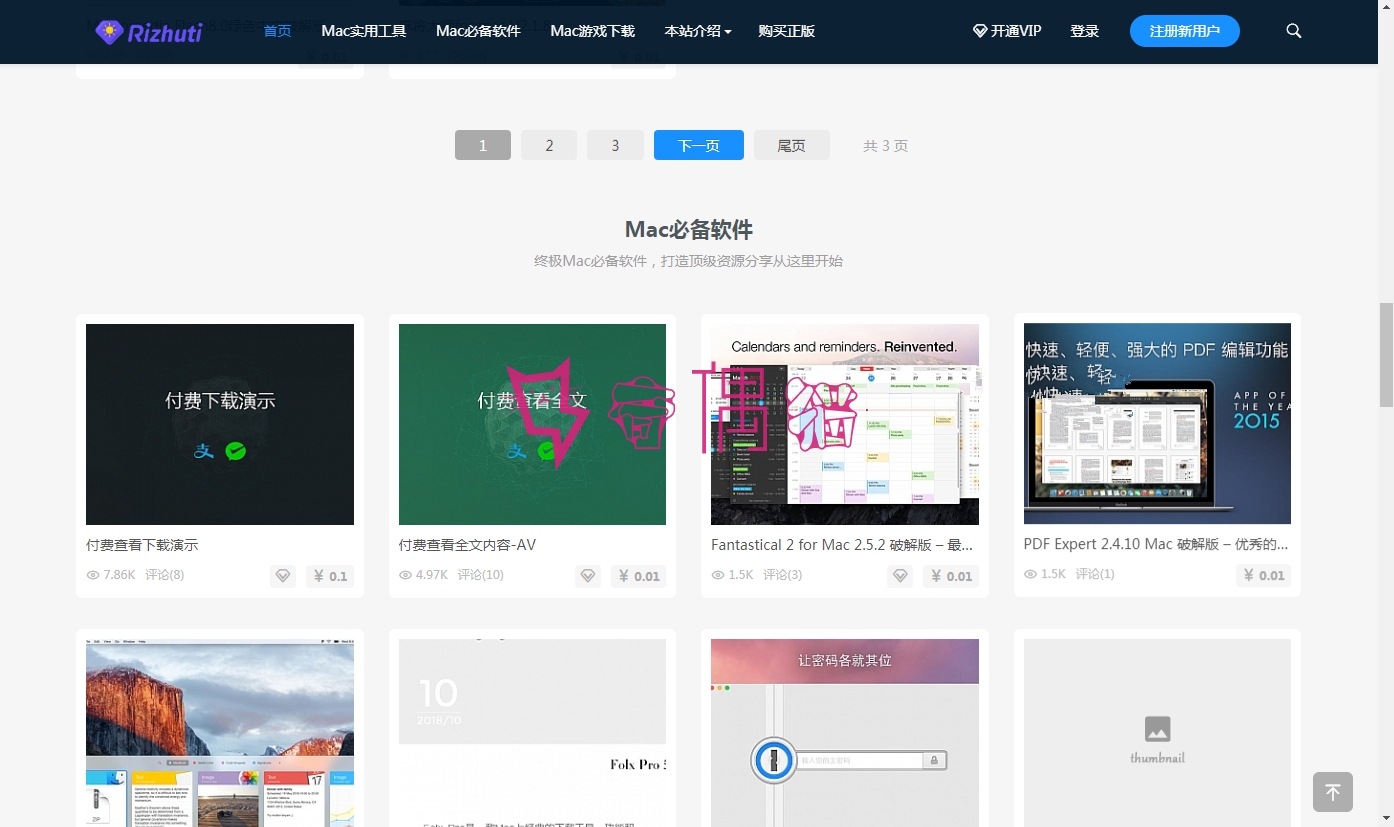Click the VIP diamond icon on 付费查看下载演示 card
The width and height of the screenshot is (1394, 827).
pos(283,576)
